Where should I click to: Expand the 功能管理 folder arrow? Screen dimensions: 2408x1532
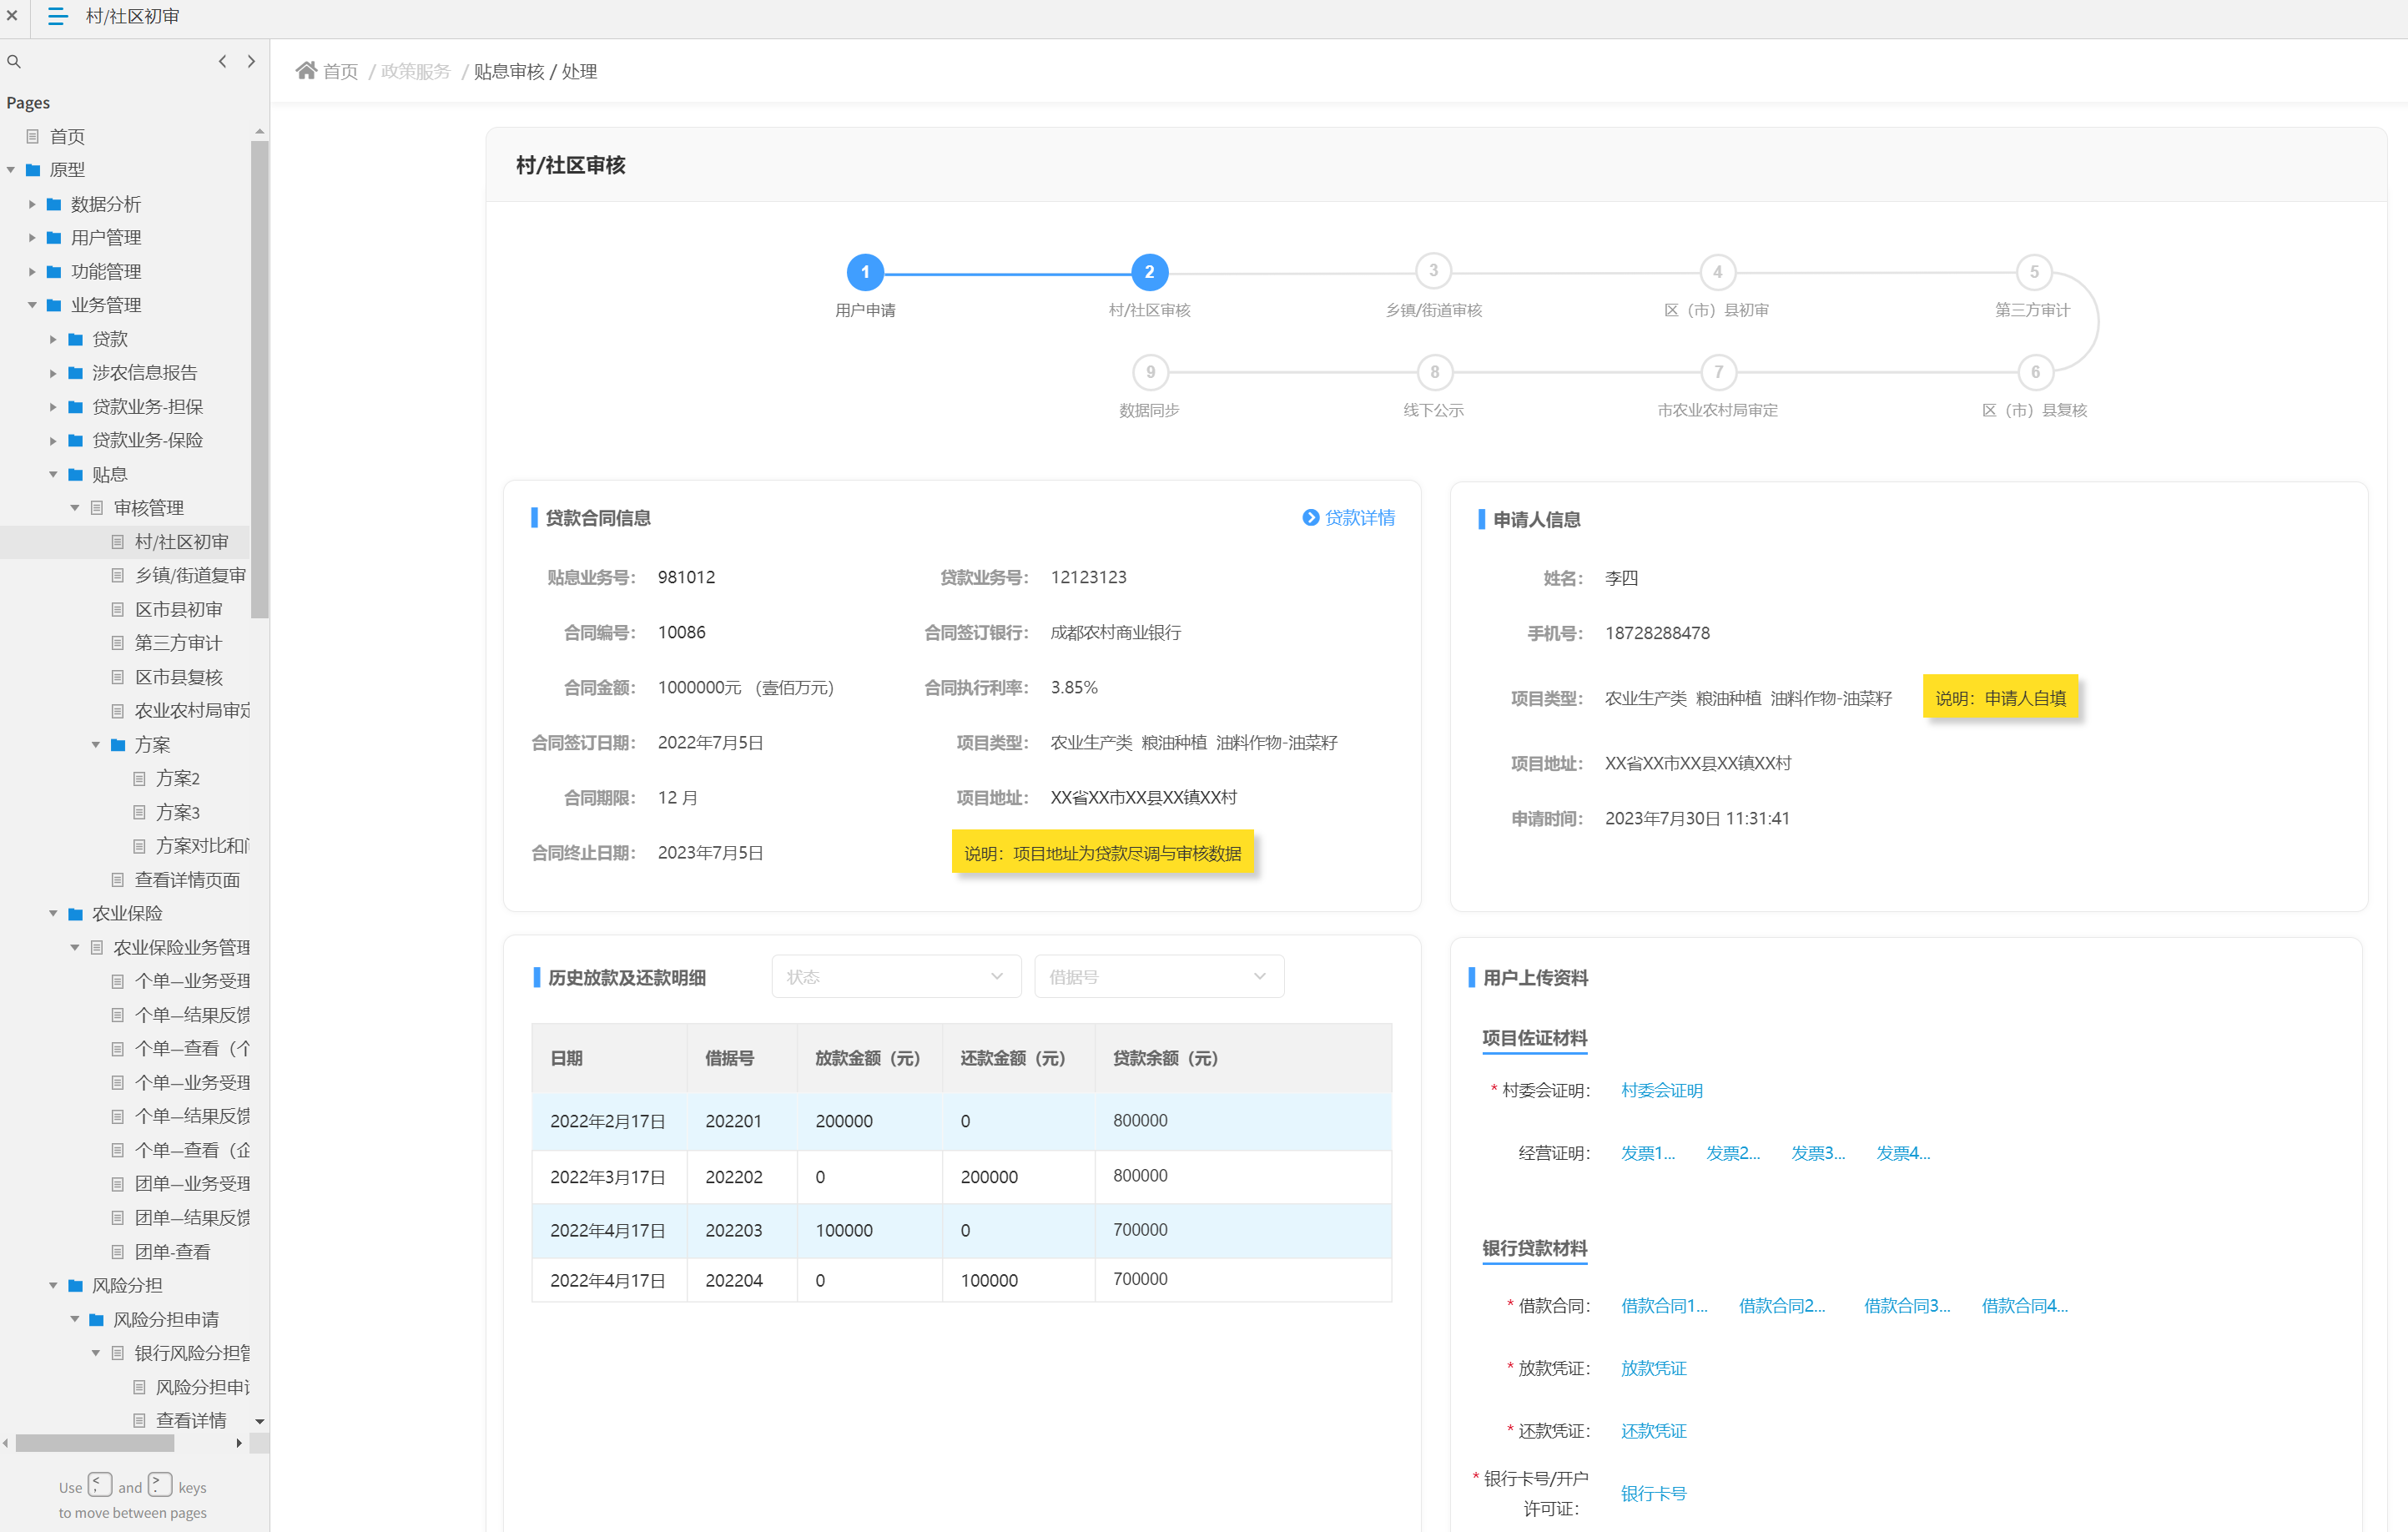click(x=32, y=272)
